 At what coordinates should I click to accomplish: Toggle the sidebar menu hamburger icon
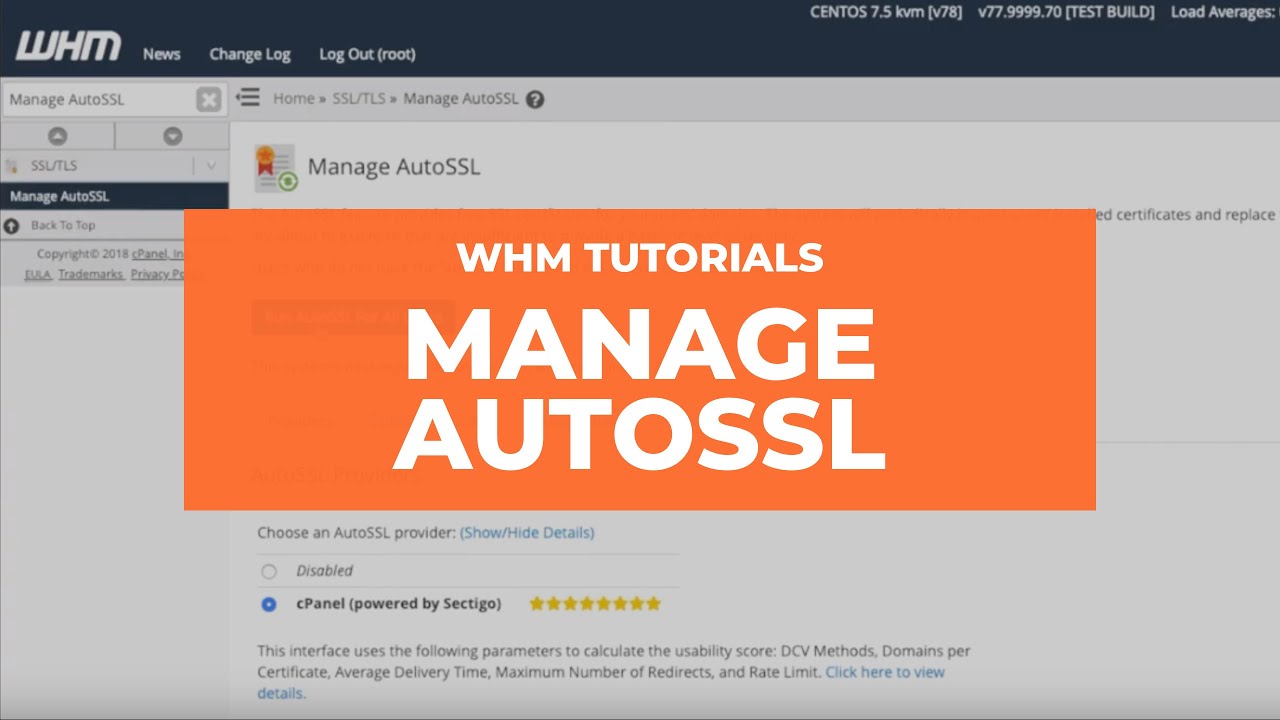[247, 97]
